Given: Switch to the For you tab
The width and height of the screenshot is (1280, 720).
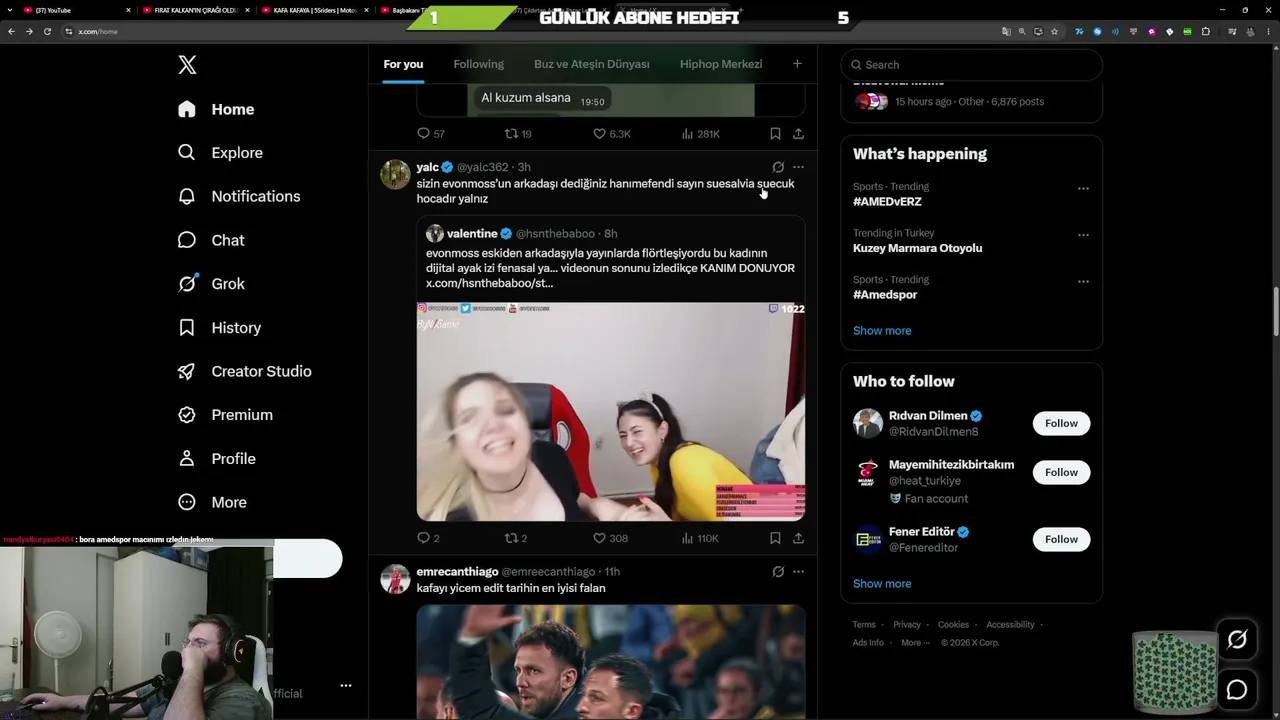Looking at the screenshot, I should tap(403, 64).
